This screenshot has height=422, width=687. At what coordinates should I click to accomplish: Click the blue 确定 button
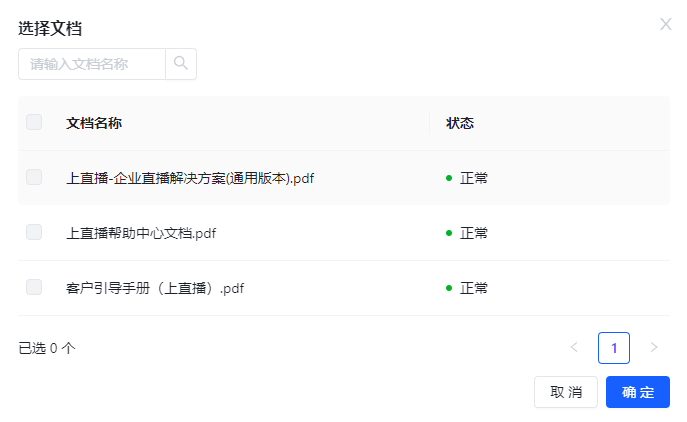[x=638, y=392]
